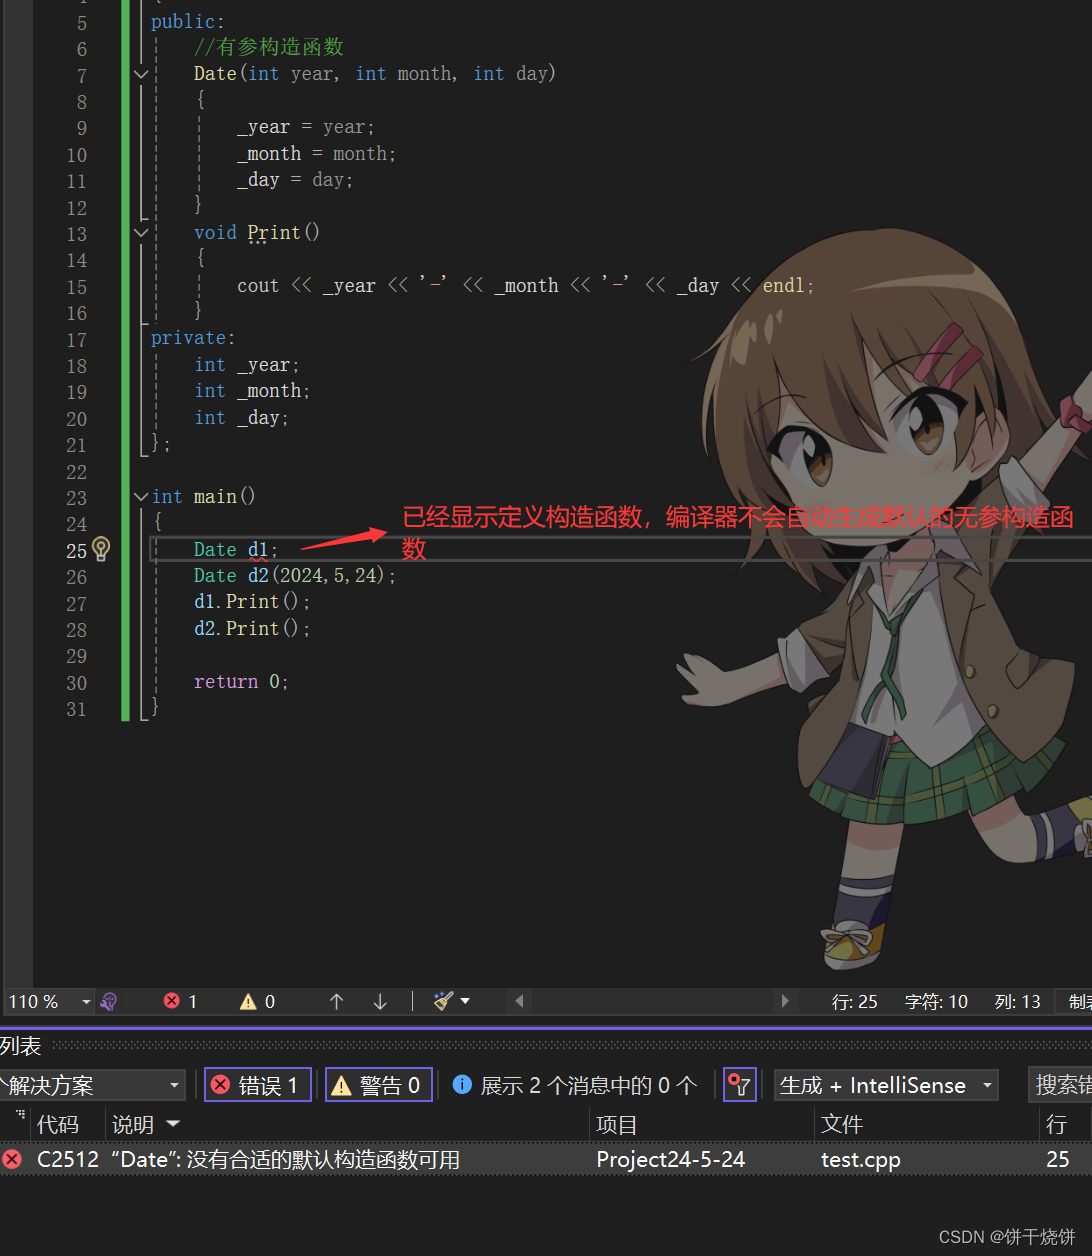This screenshot has width=1092, height=1256.
Task: Sort error list by the 项目 column header
Action: (616, 1125)
